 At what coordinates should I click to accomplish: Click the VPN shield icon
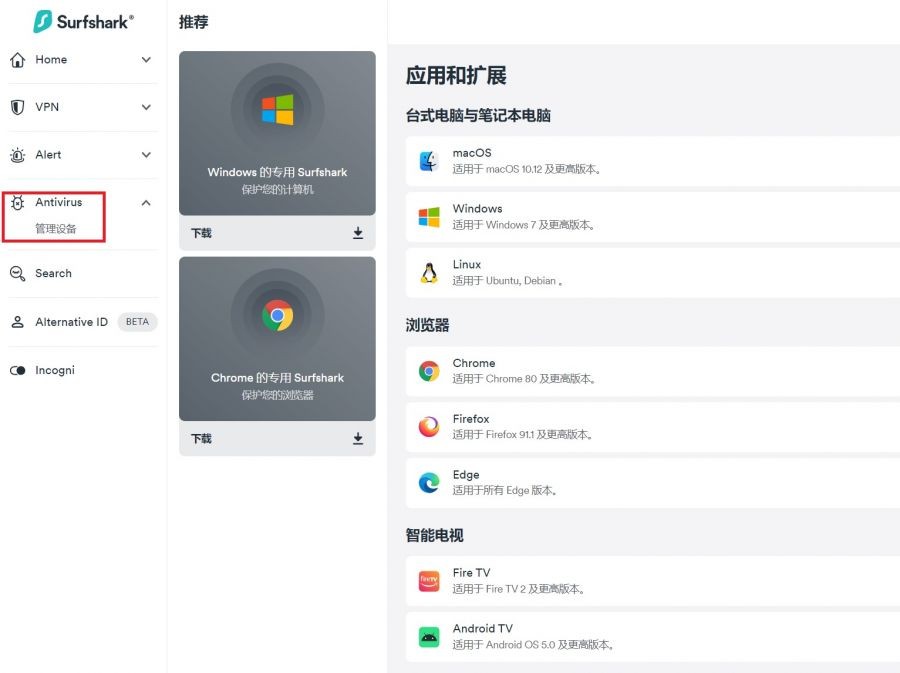coord(17,107)
